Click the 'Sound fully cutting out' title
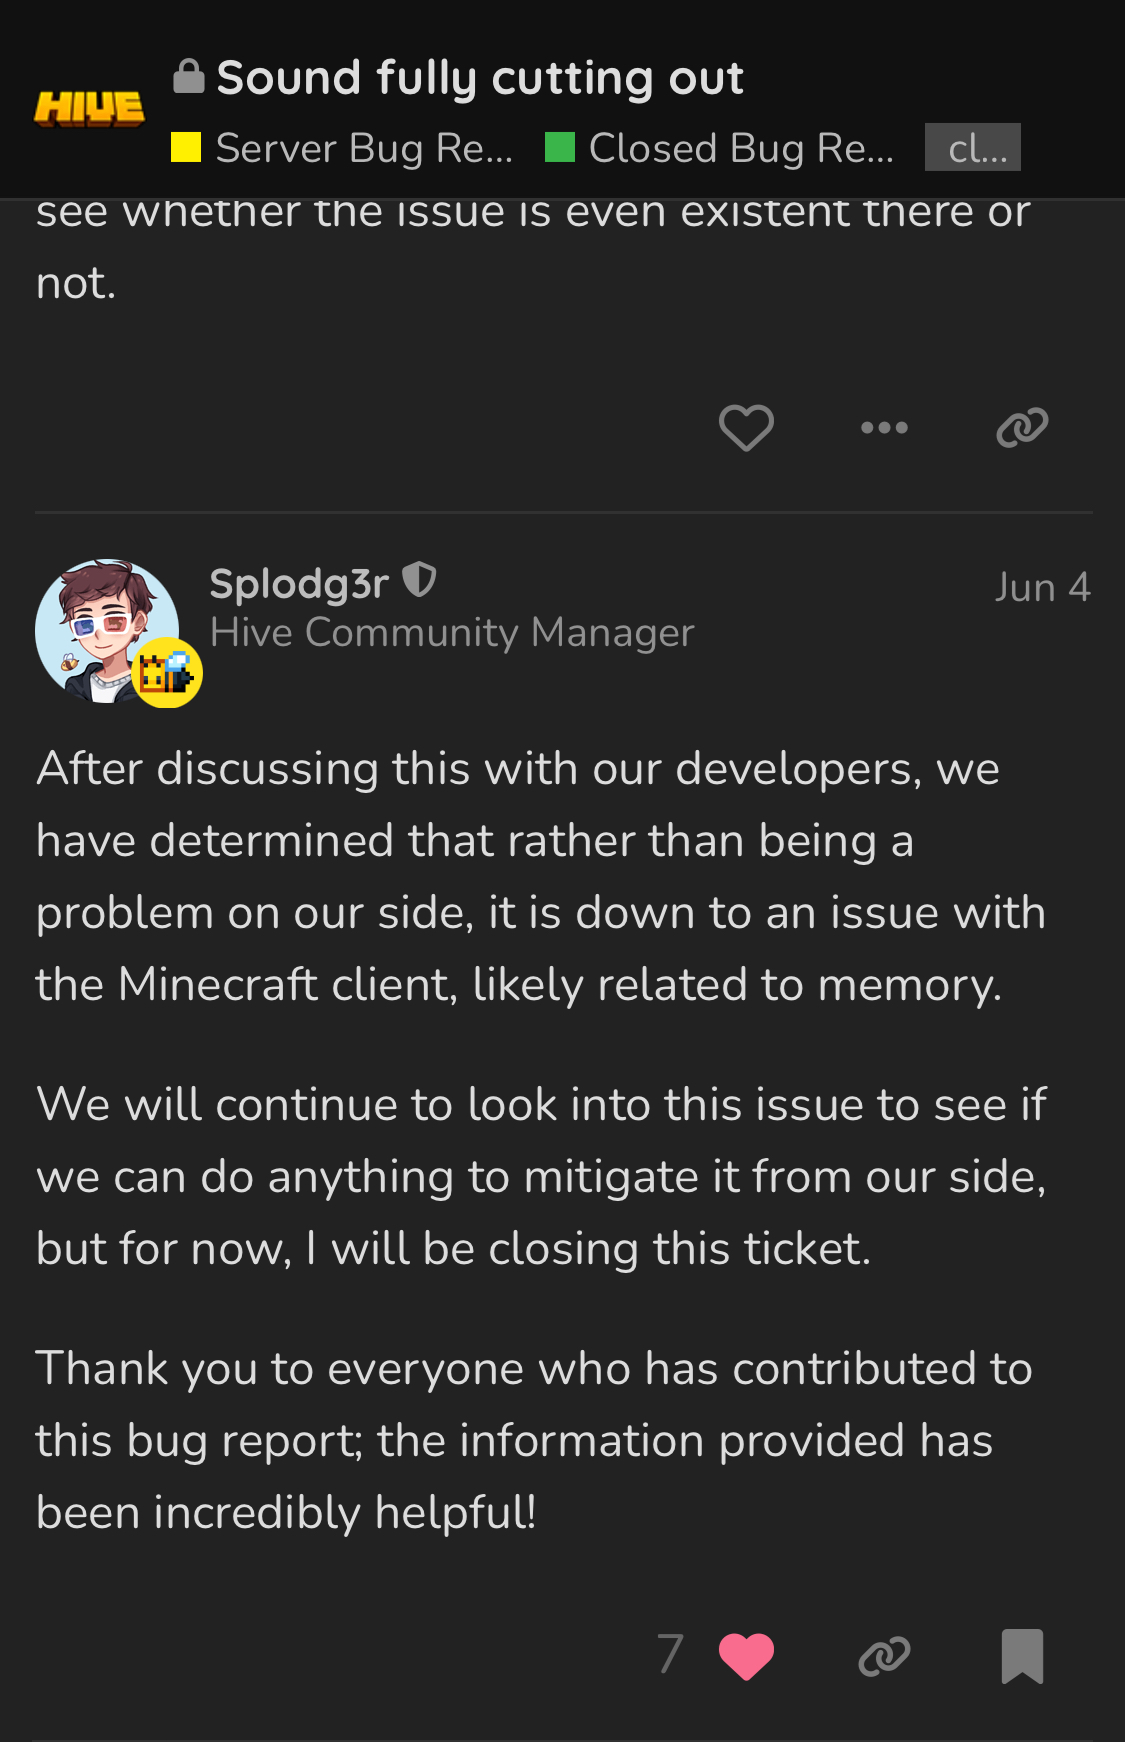The width and height of the screenshot is (1125, 1742). (x=480, y=78)
